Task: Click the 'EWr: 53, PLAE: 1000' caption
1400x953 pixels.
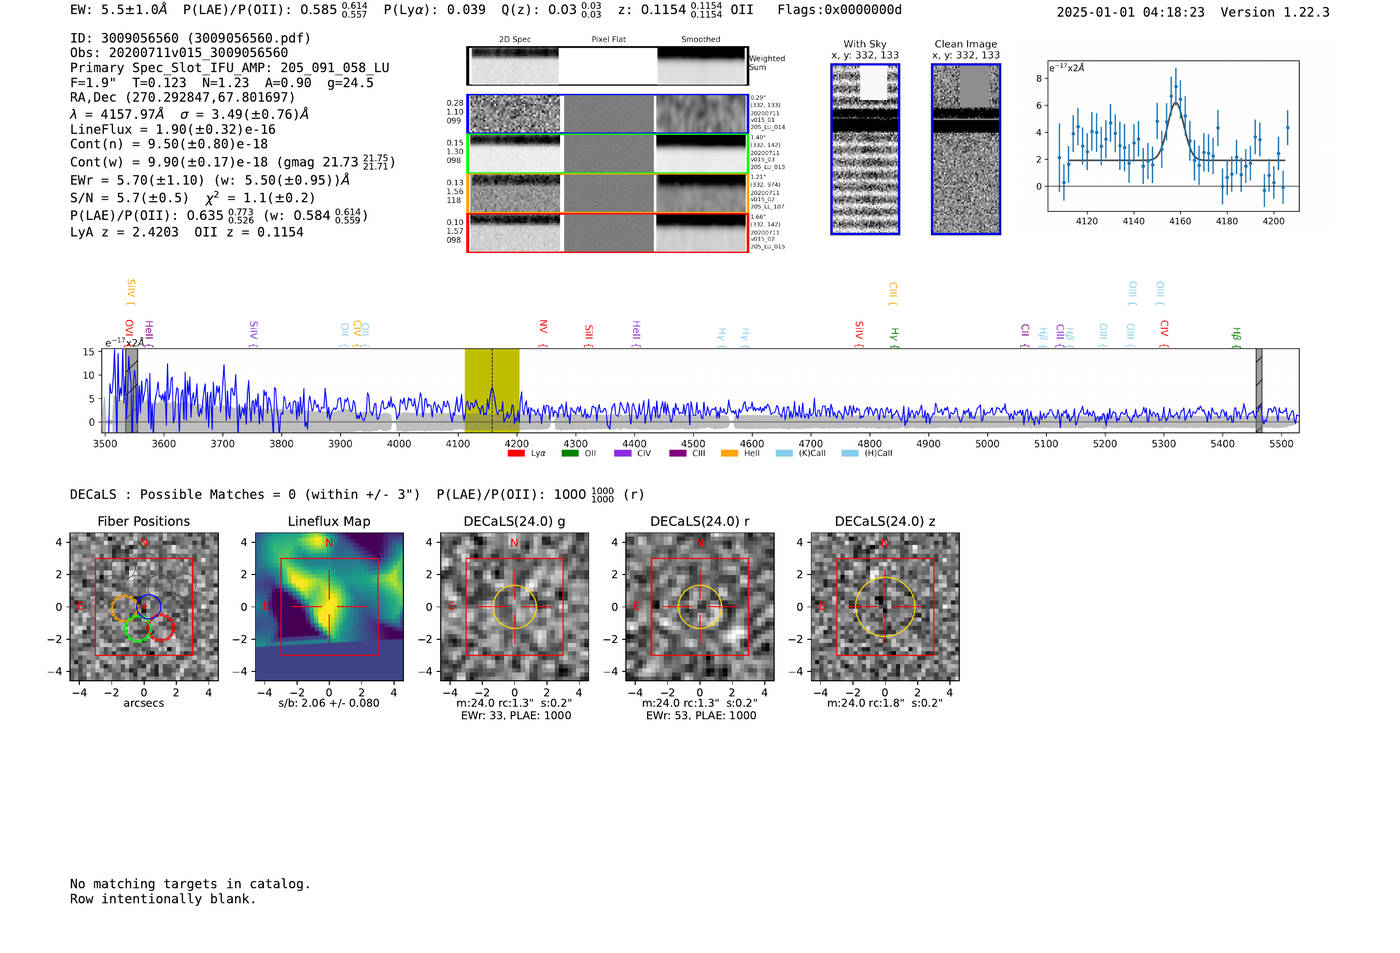Action: 701,716
